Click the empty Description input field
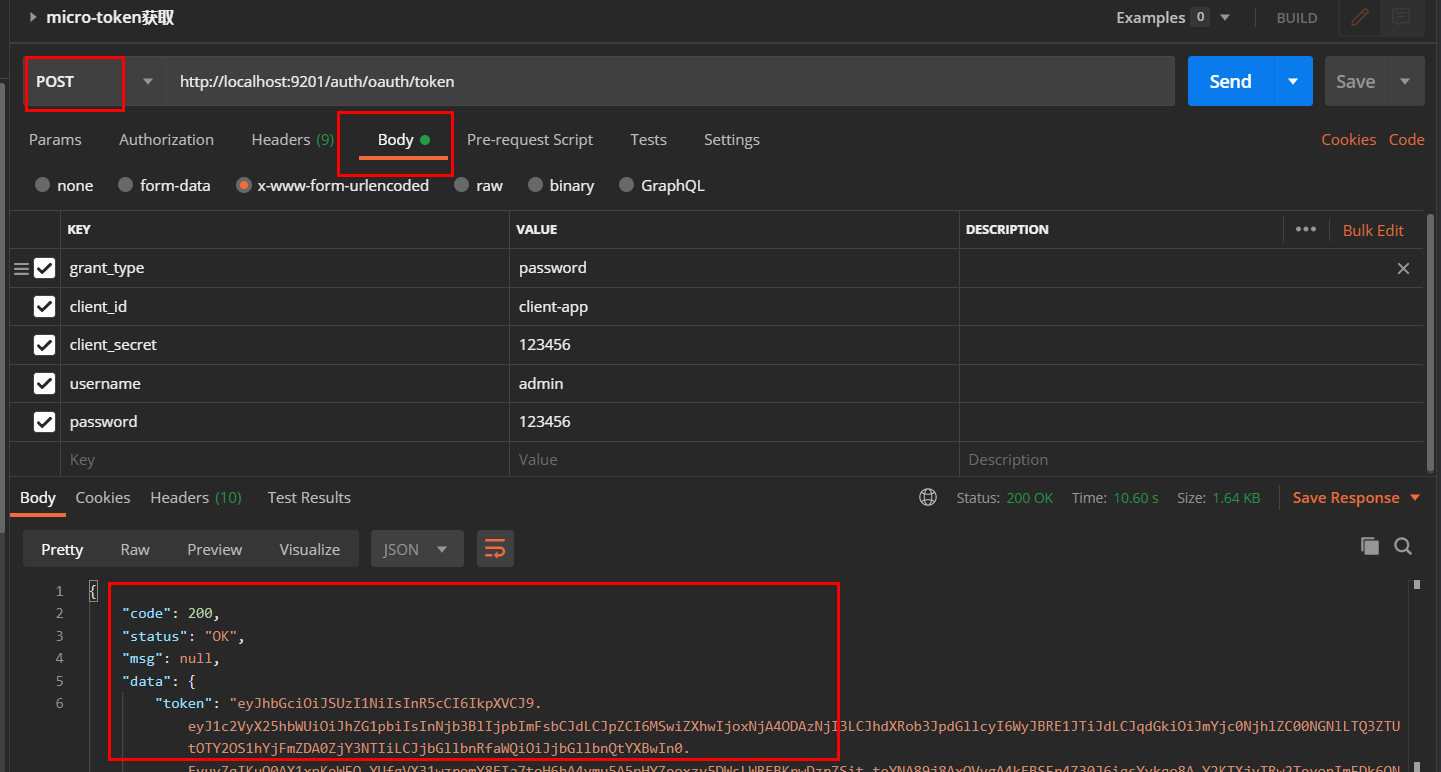1441x772 pixels. [1191, 460]
